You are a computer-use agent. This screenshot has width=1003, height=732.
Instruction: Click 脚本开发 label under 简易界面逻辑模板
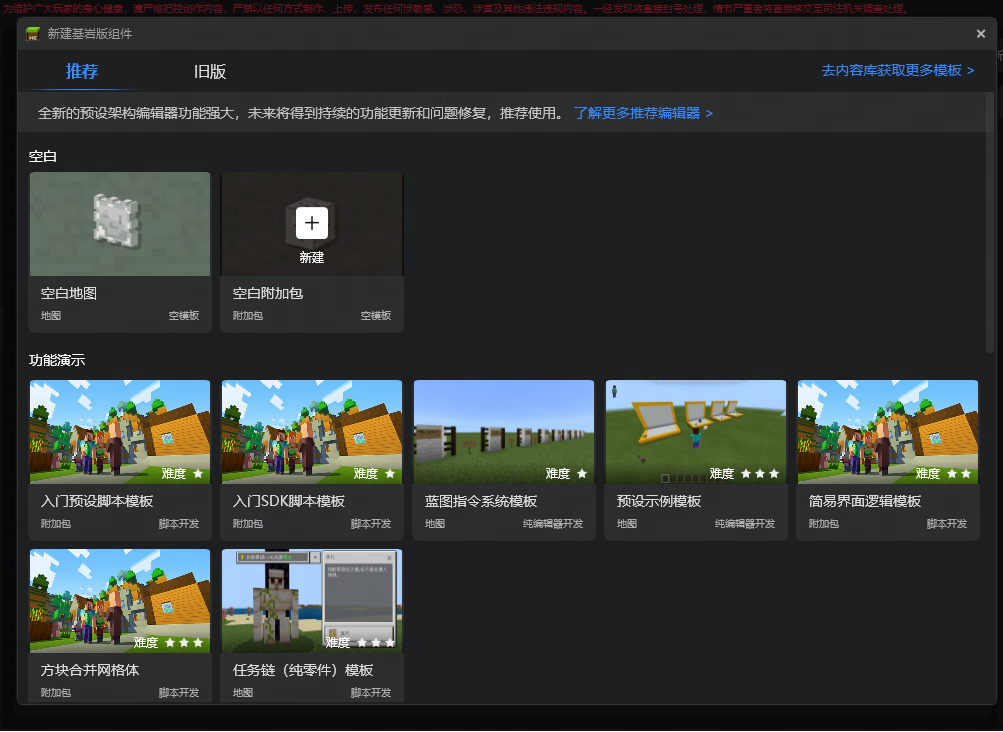coord(947,523)
